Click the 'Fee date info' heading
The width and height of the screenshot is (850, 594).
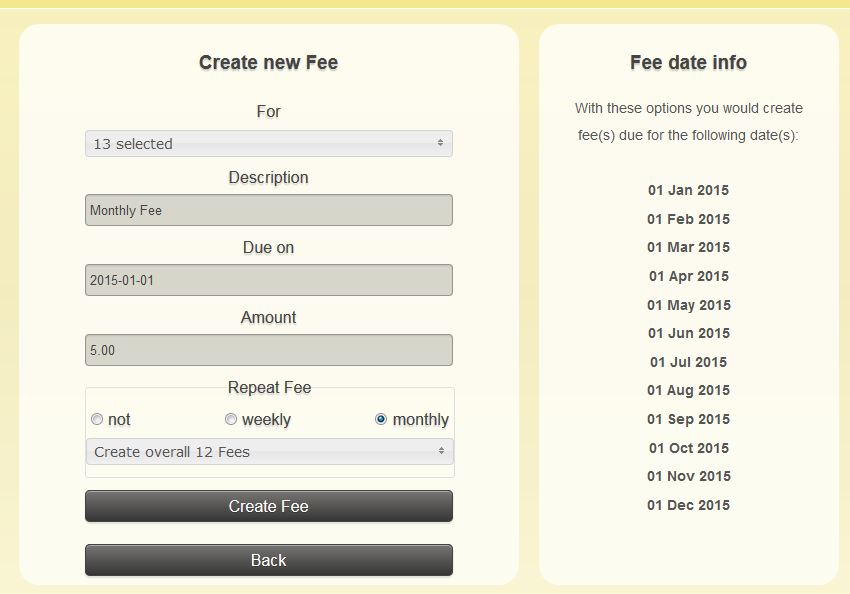point(688,62)
